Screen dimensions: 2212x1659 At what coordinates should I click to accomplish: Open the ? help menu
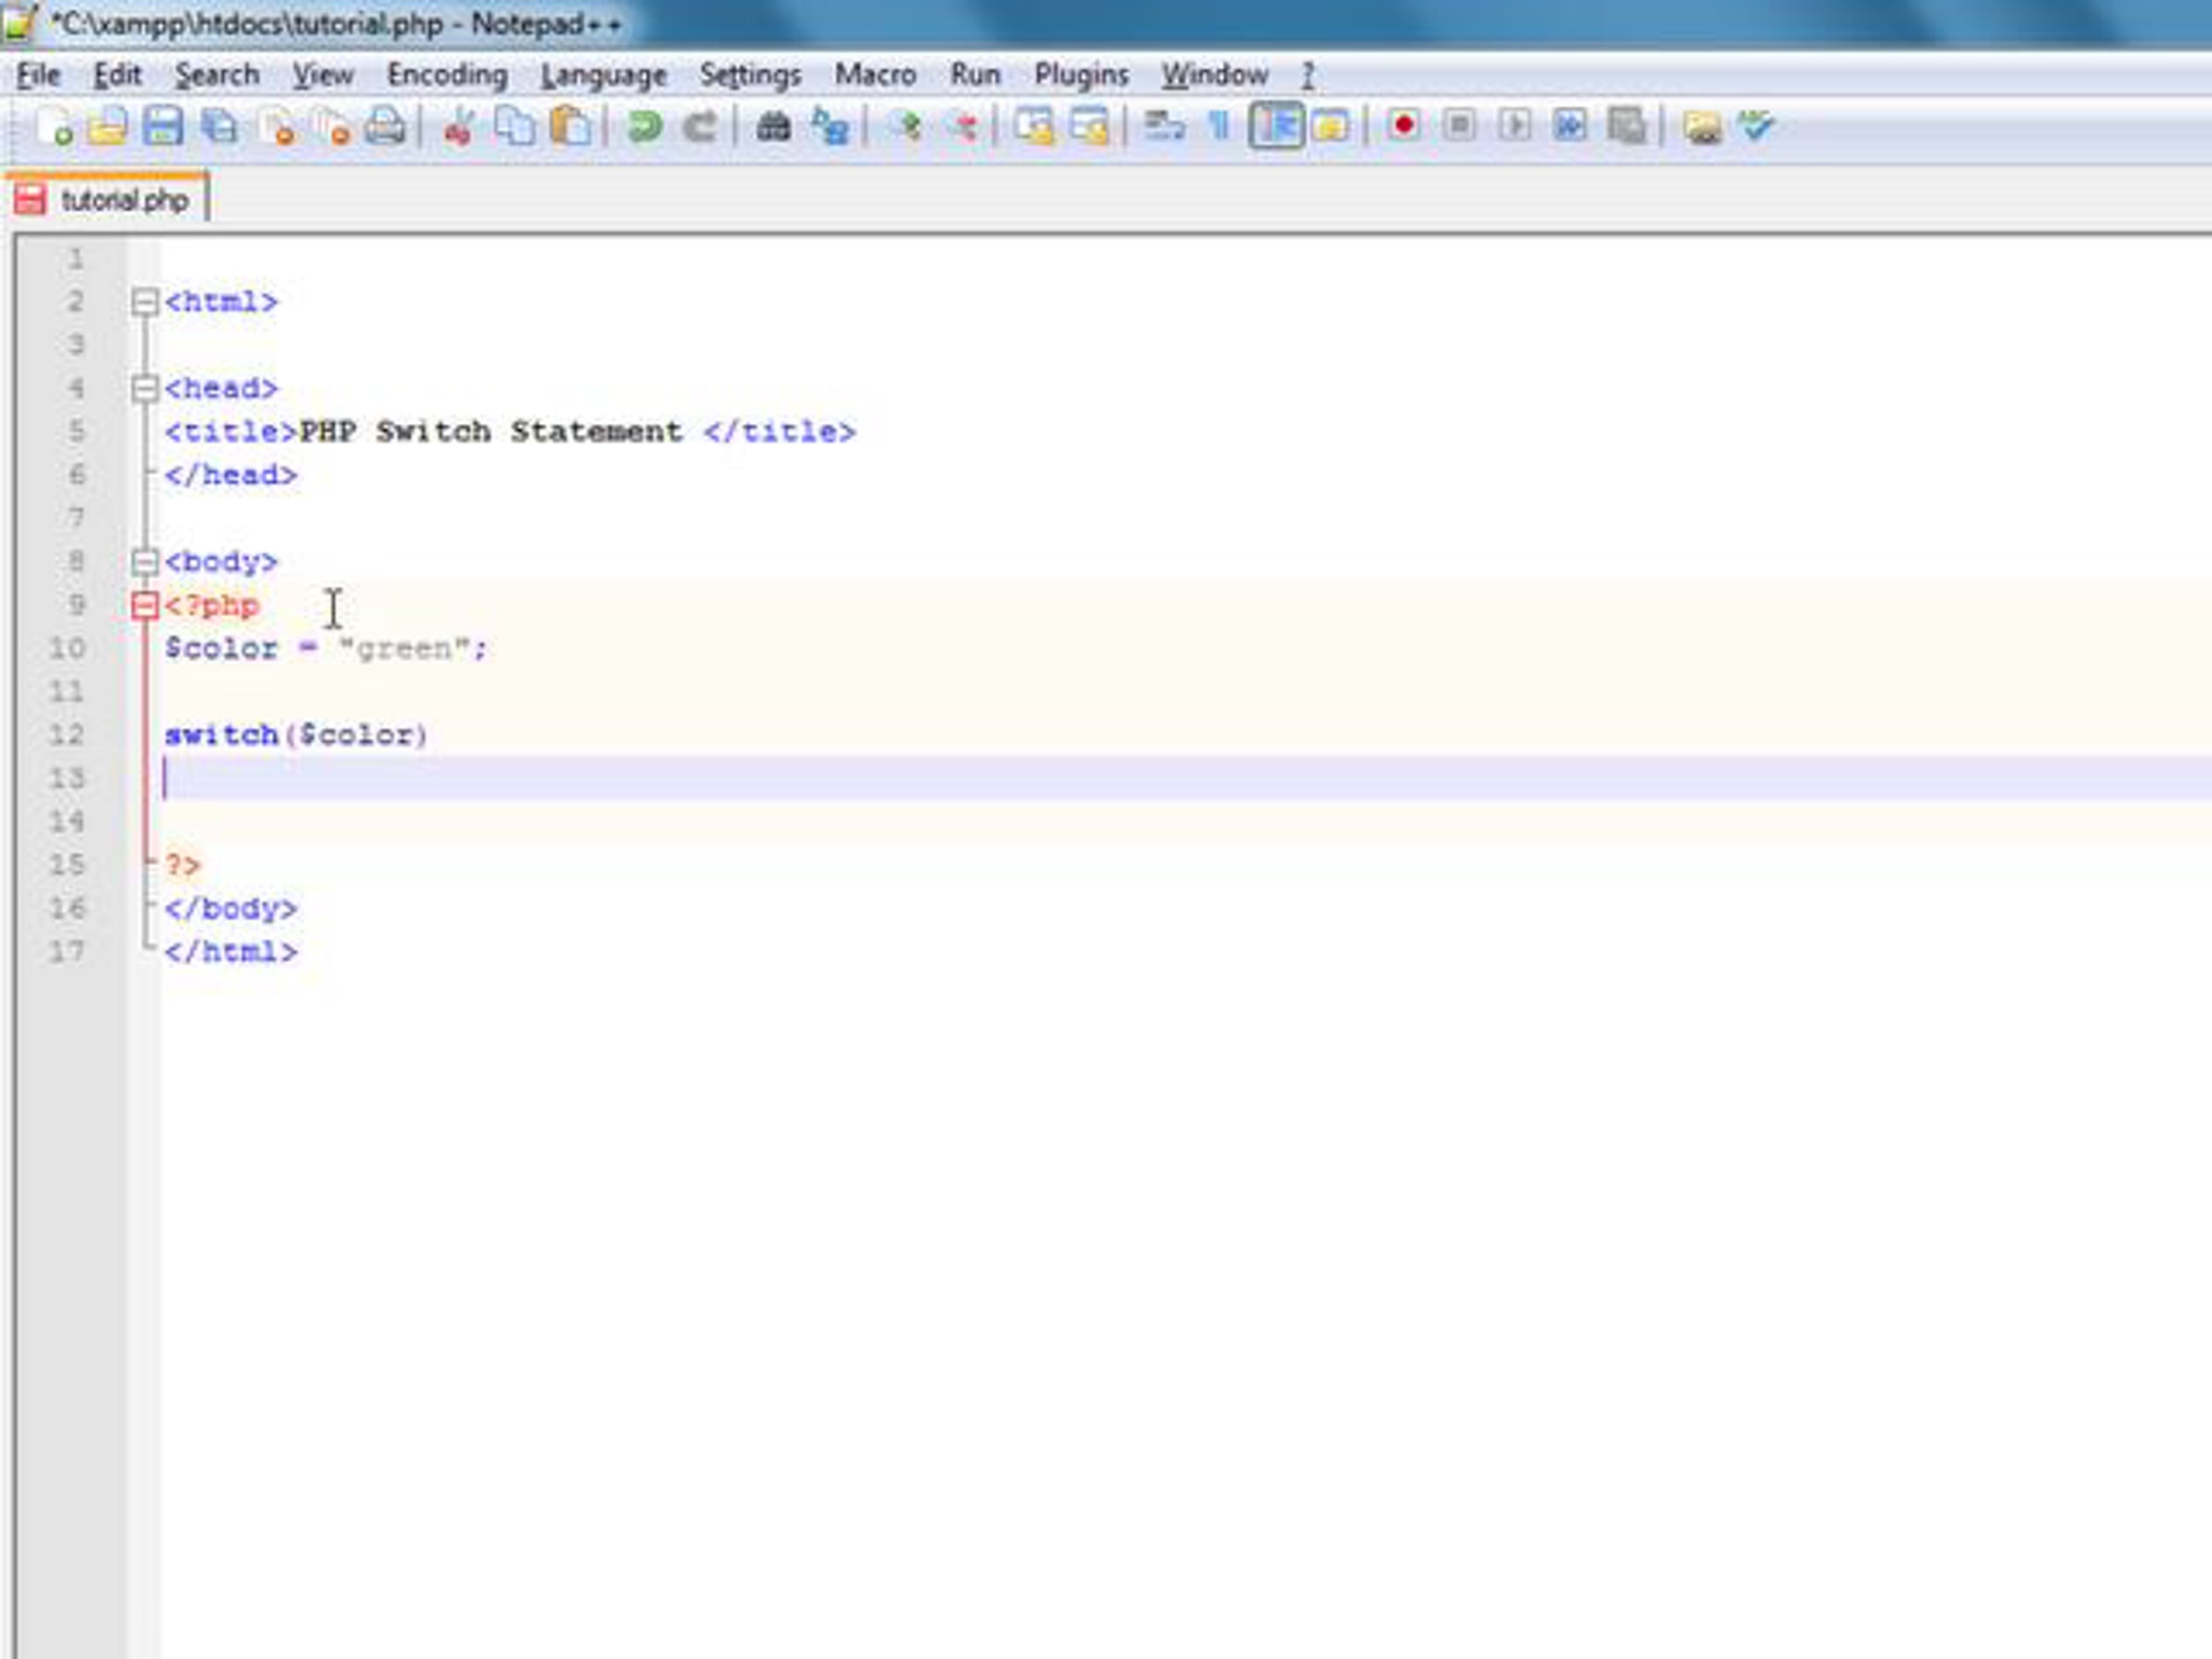tap(1307, 75)
